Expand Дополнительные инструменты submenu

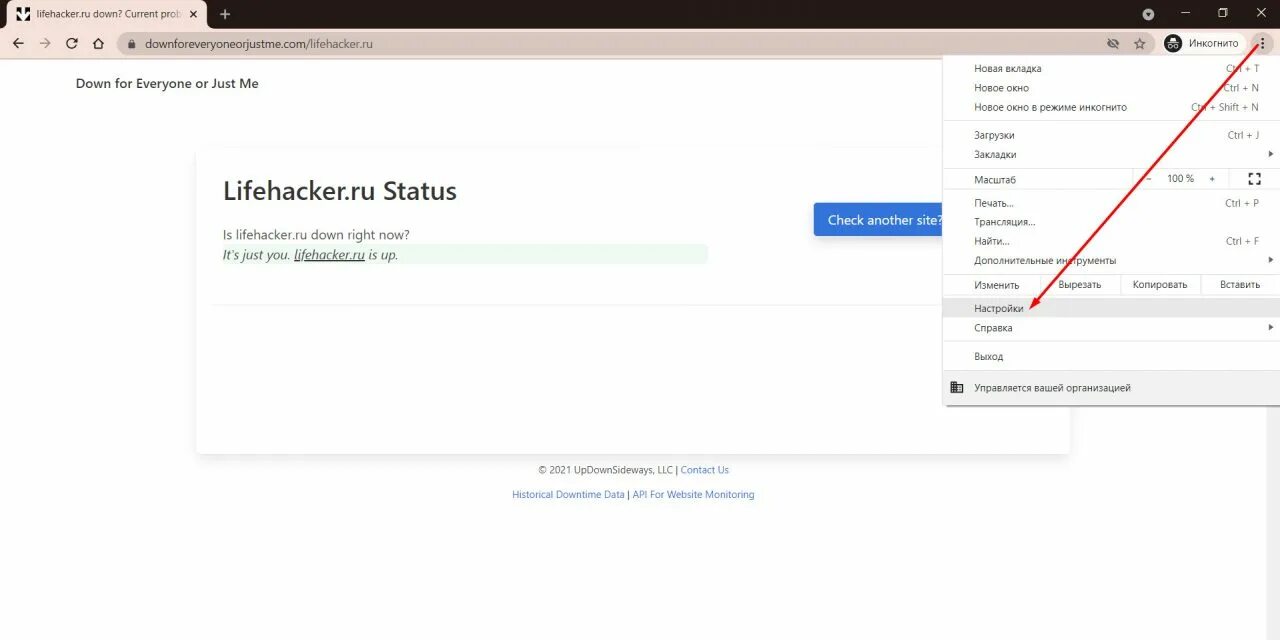(1111, 260)
